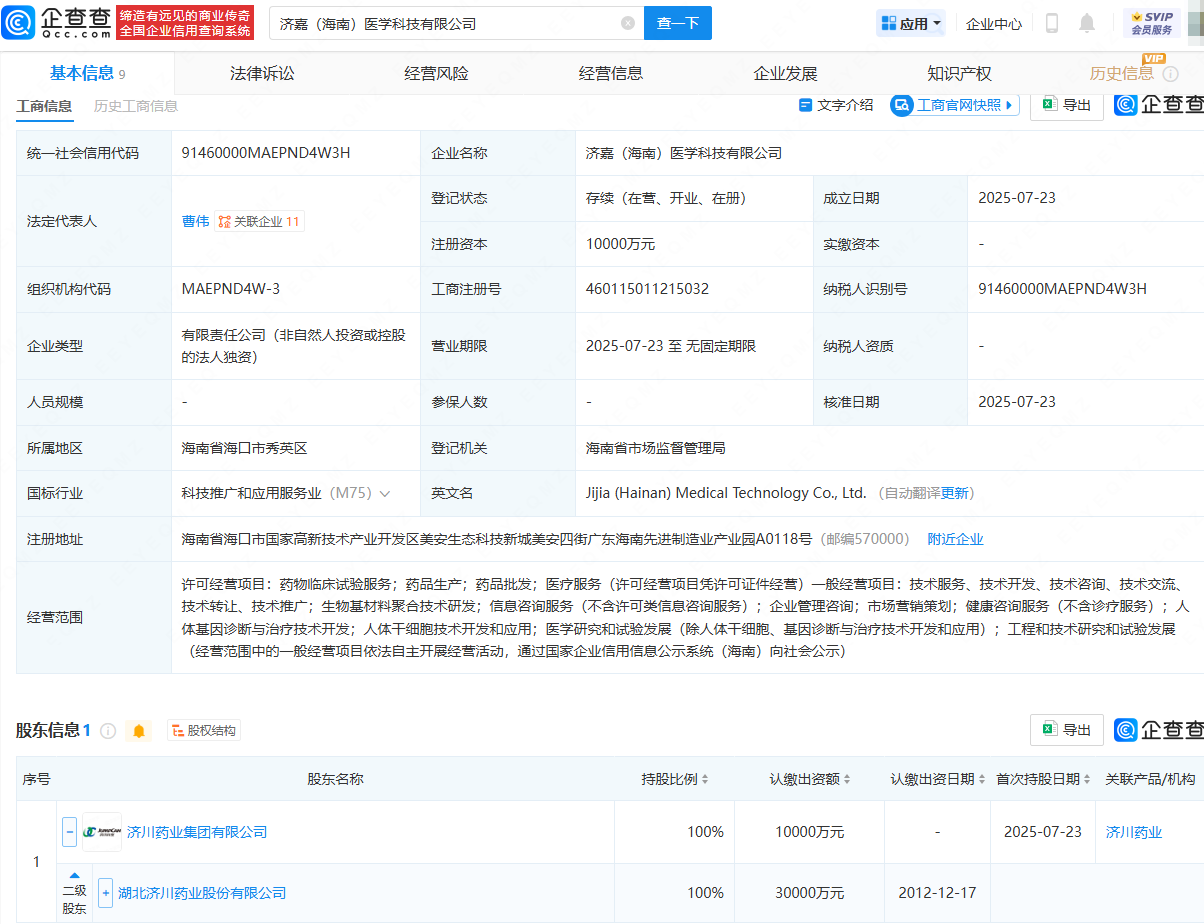Open legal representative 曹伟's profile link
1204x924 pixels.
(196, 221)
